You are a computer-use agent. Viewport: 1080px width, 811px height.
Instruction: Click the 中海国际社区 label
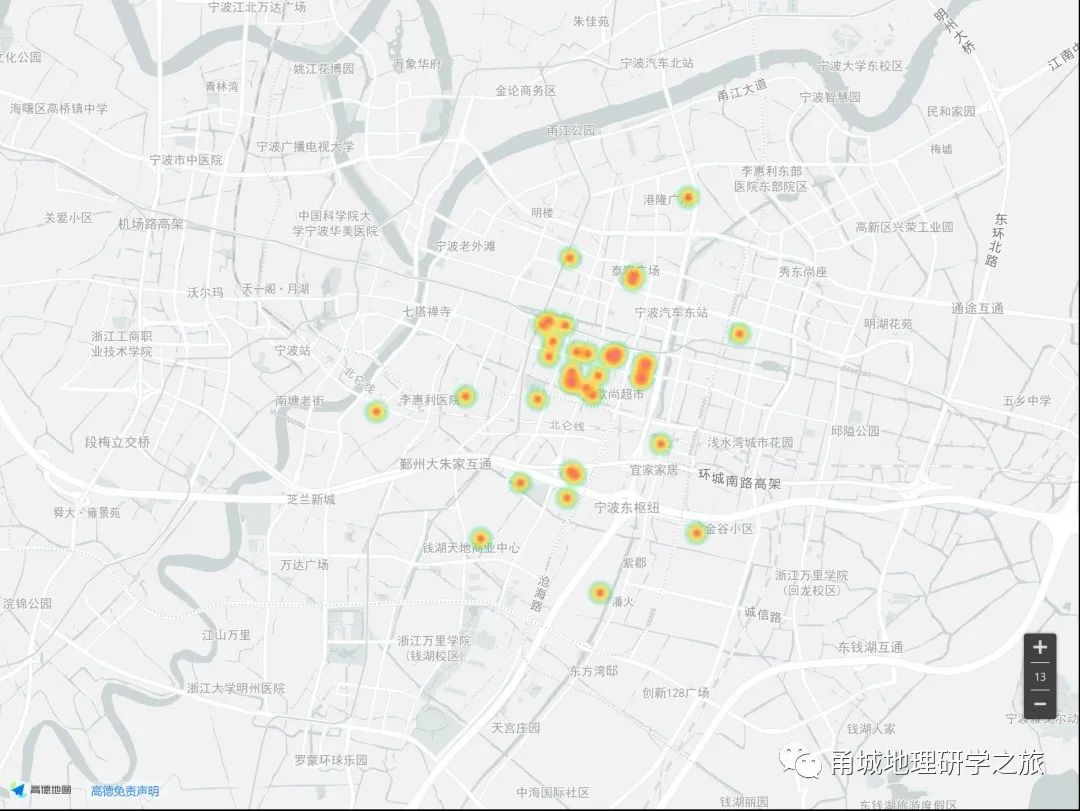tap(553, 792)
